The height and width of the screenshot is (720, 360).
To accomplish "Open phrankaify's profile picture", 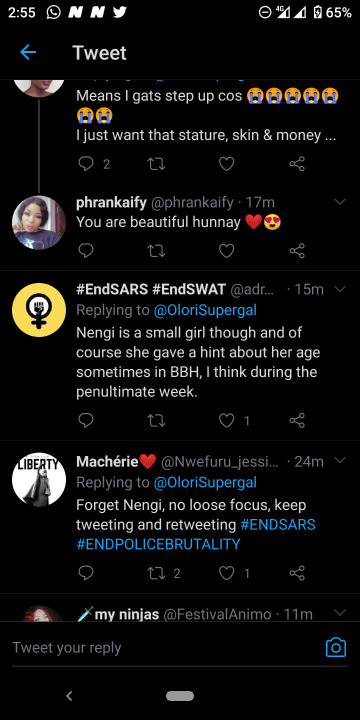I will [39, 223].
